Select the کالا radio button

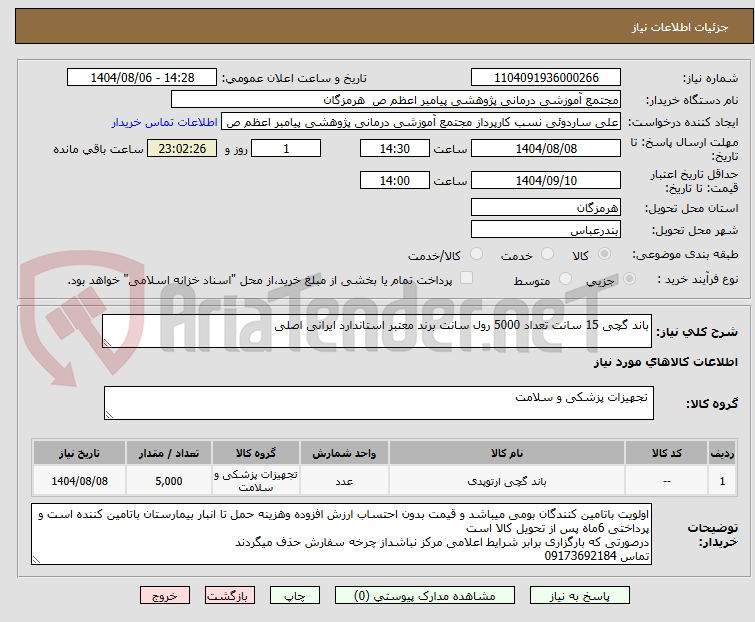[604, 254]
